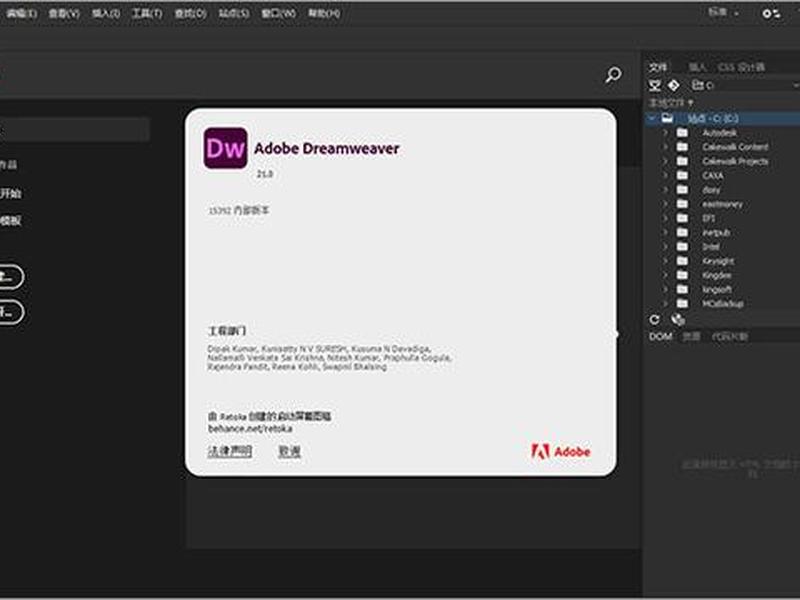The height and width of the screenshot is (600, 800).
Task: Click the kingsoft folder icon
Action: [682, 289]
